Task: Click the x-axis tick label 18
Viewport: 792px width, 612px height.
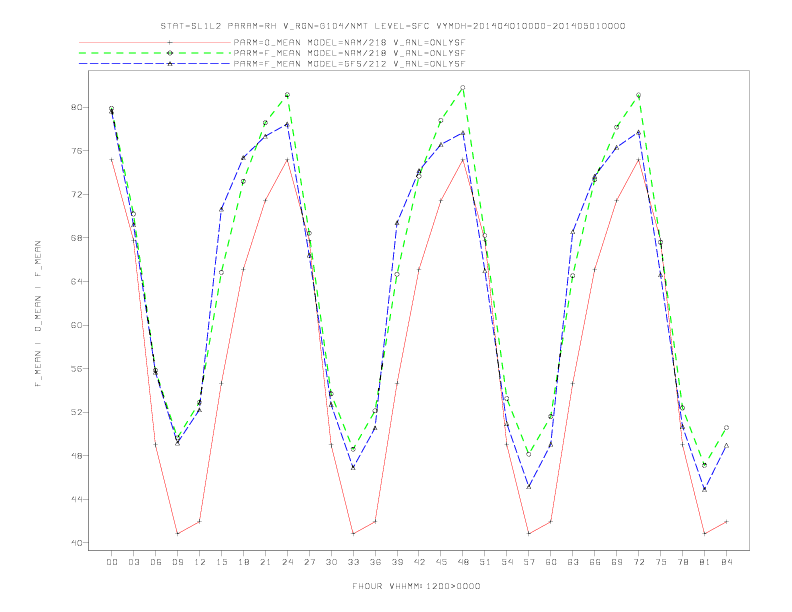Action: (x=243, y=562)
